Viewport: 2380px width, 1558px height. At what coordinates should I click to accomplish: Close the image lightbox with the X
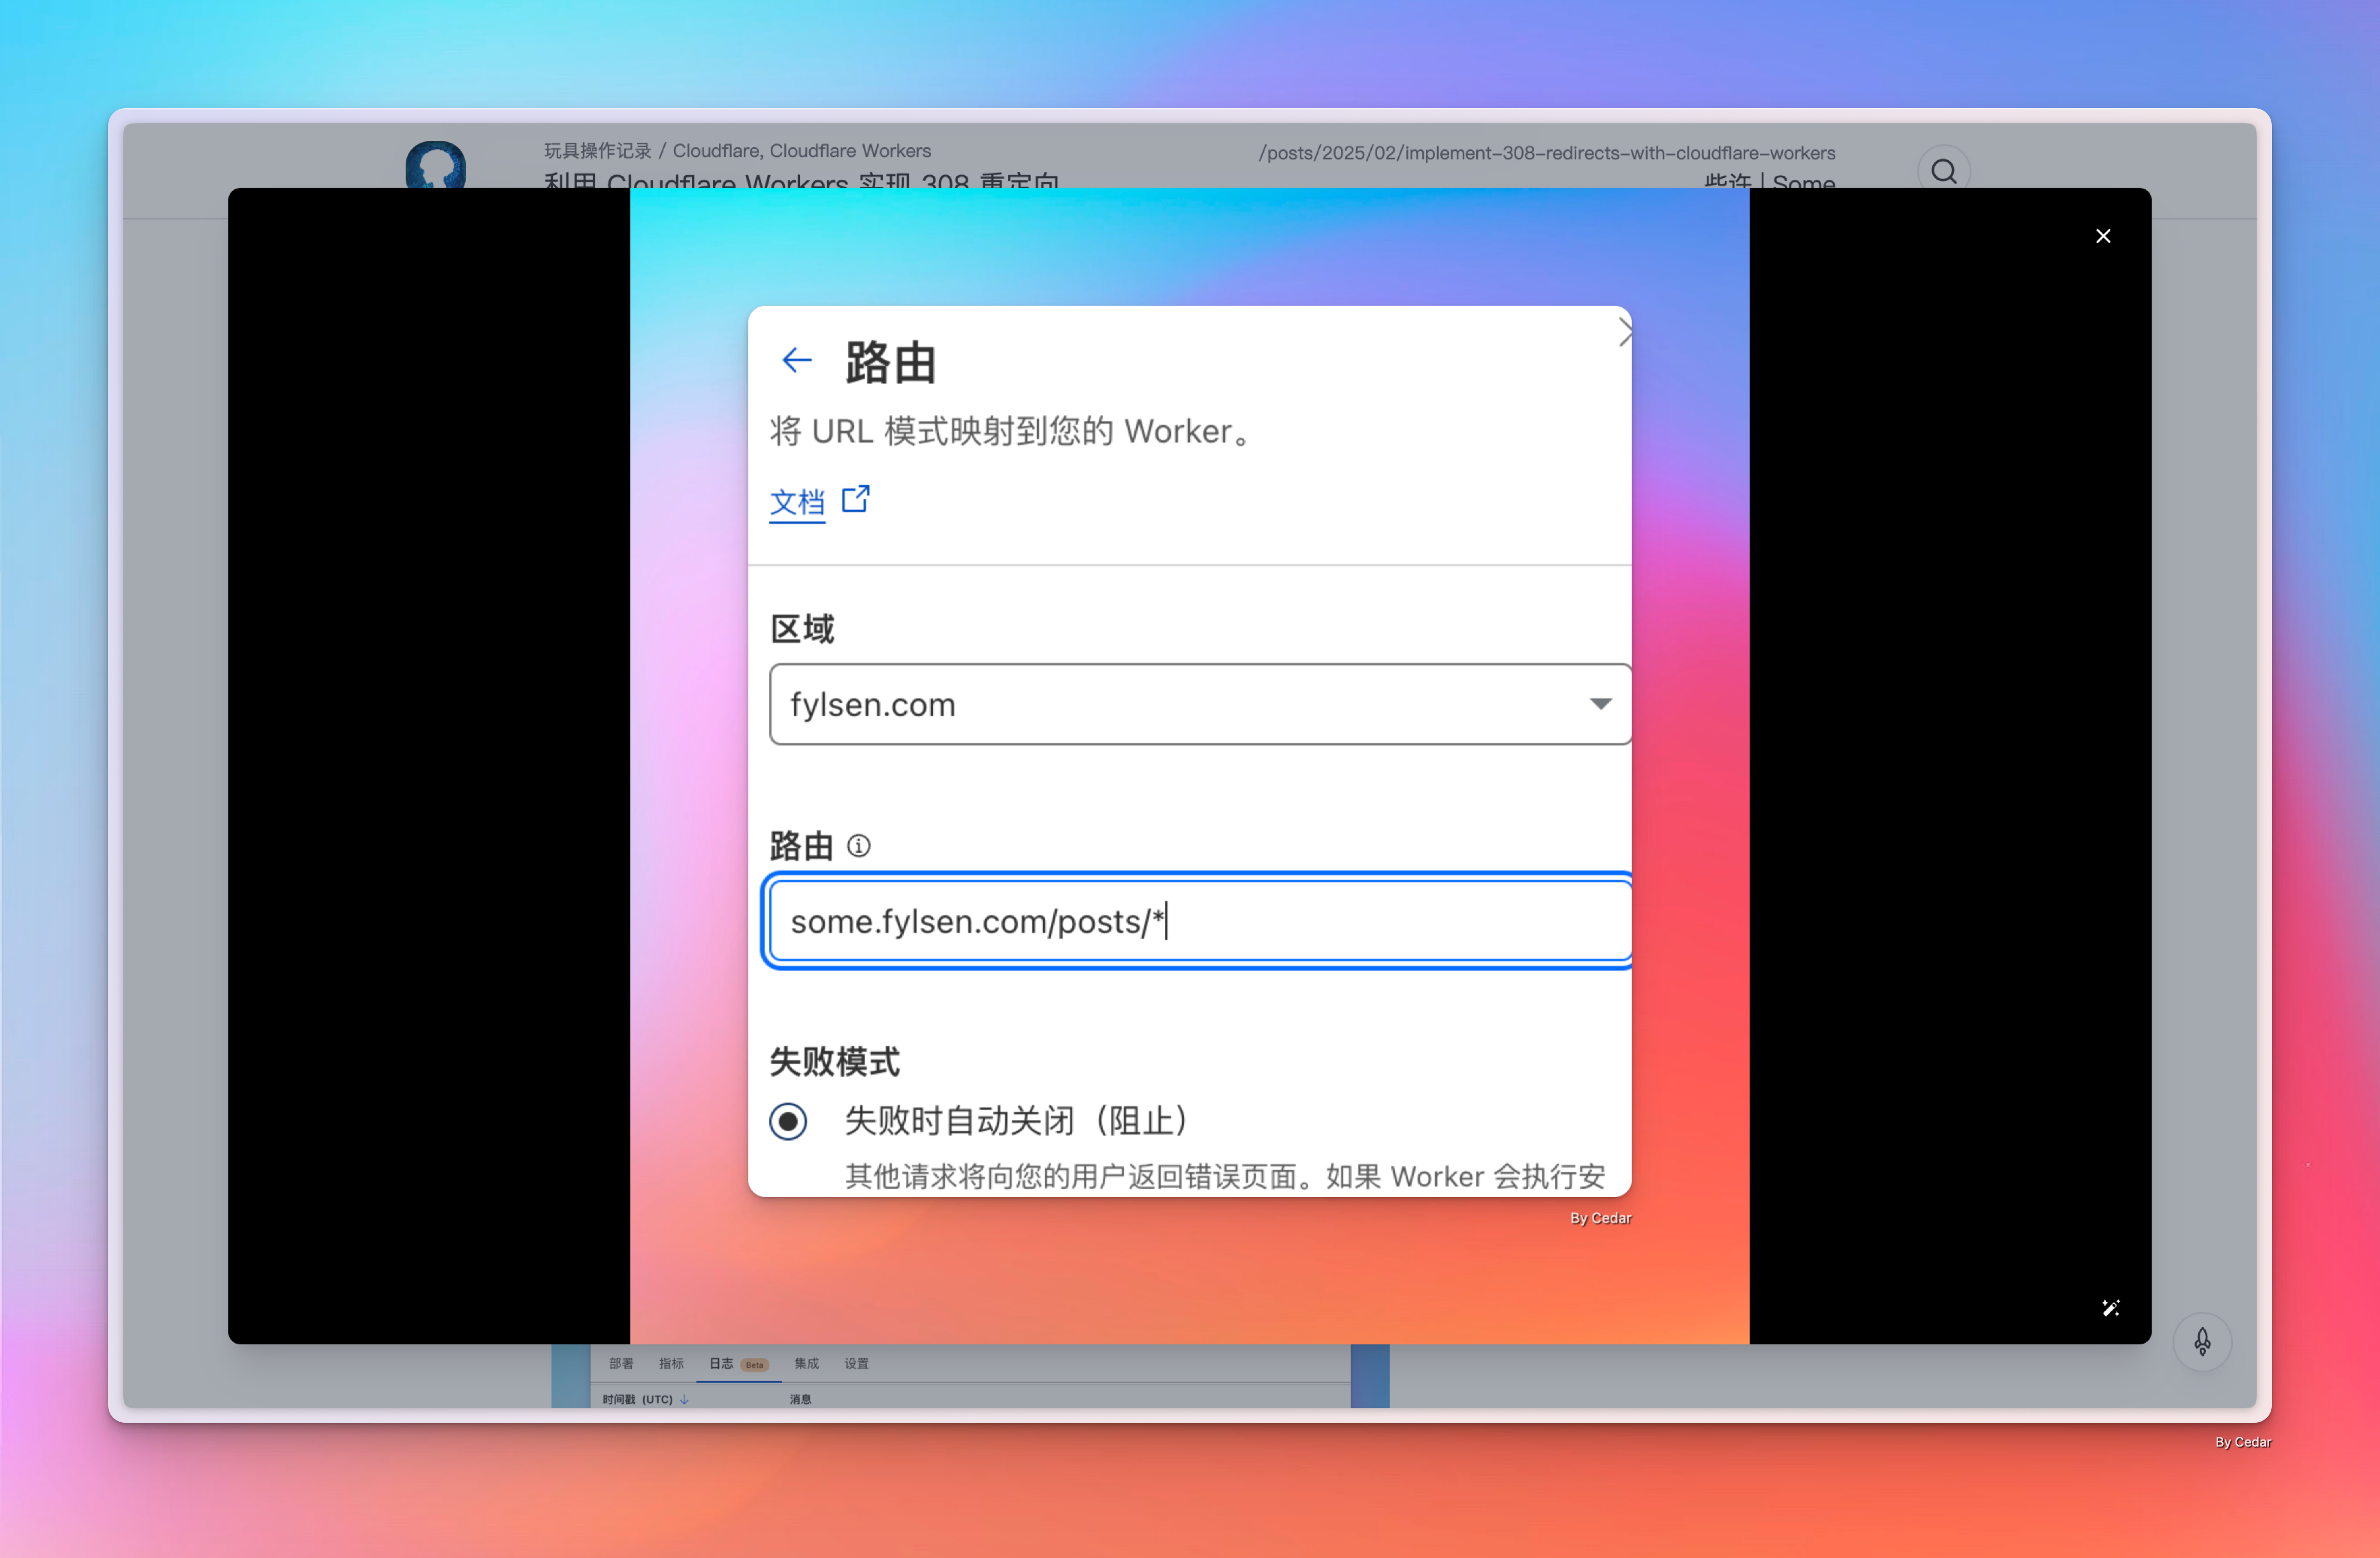click(x=2103, y=236)
